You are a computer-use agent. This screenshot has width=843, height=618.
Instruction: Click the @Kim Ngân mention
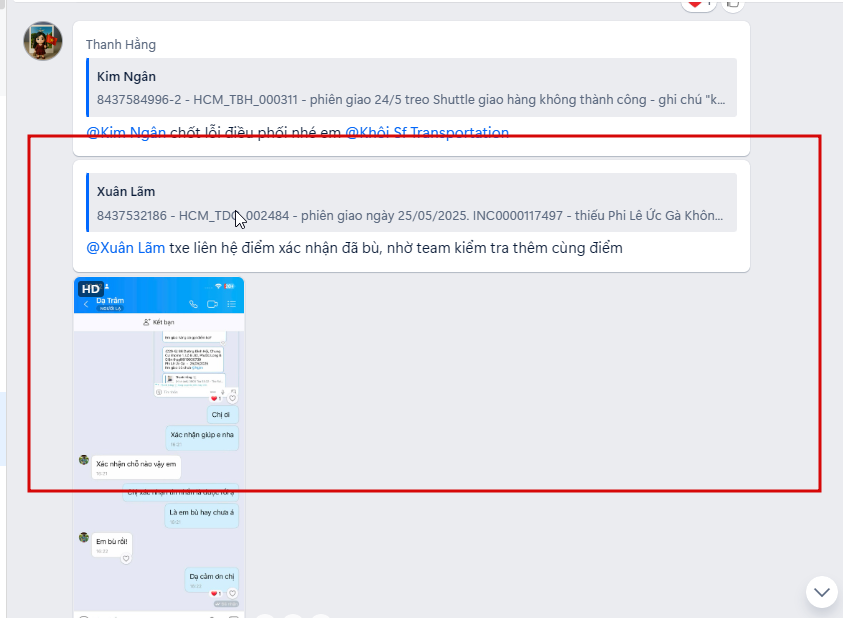[x=126, y=132]
